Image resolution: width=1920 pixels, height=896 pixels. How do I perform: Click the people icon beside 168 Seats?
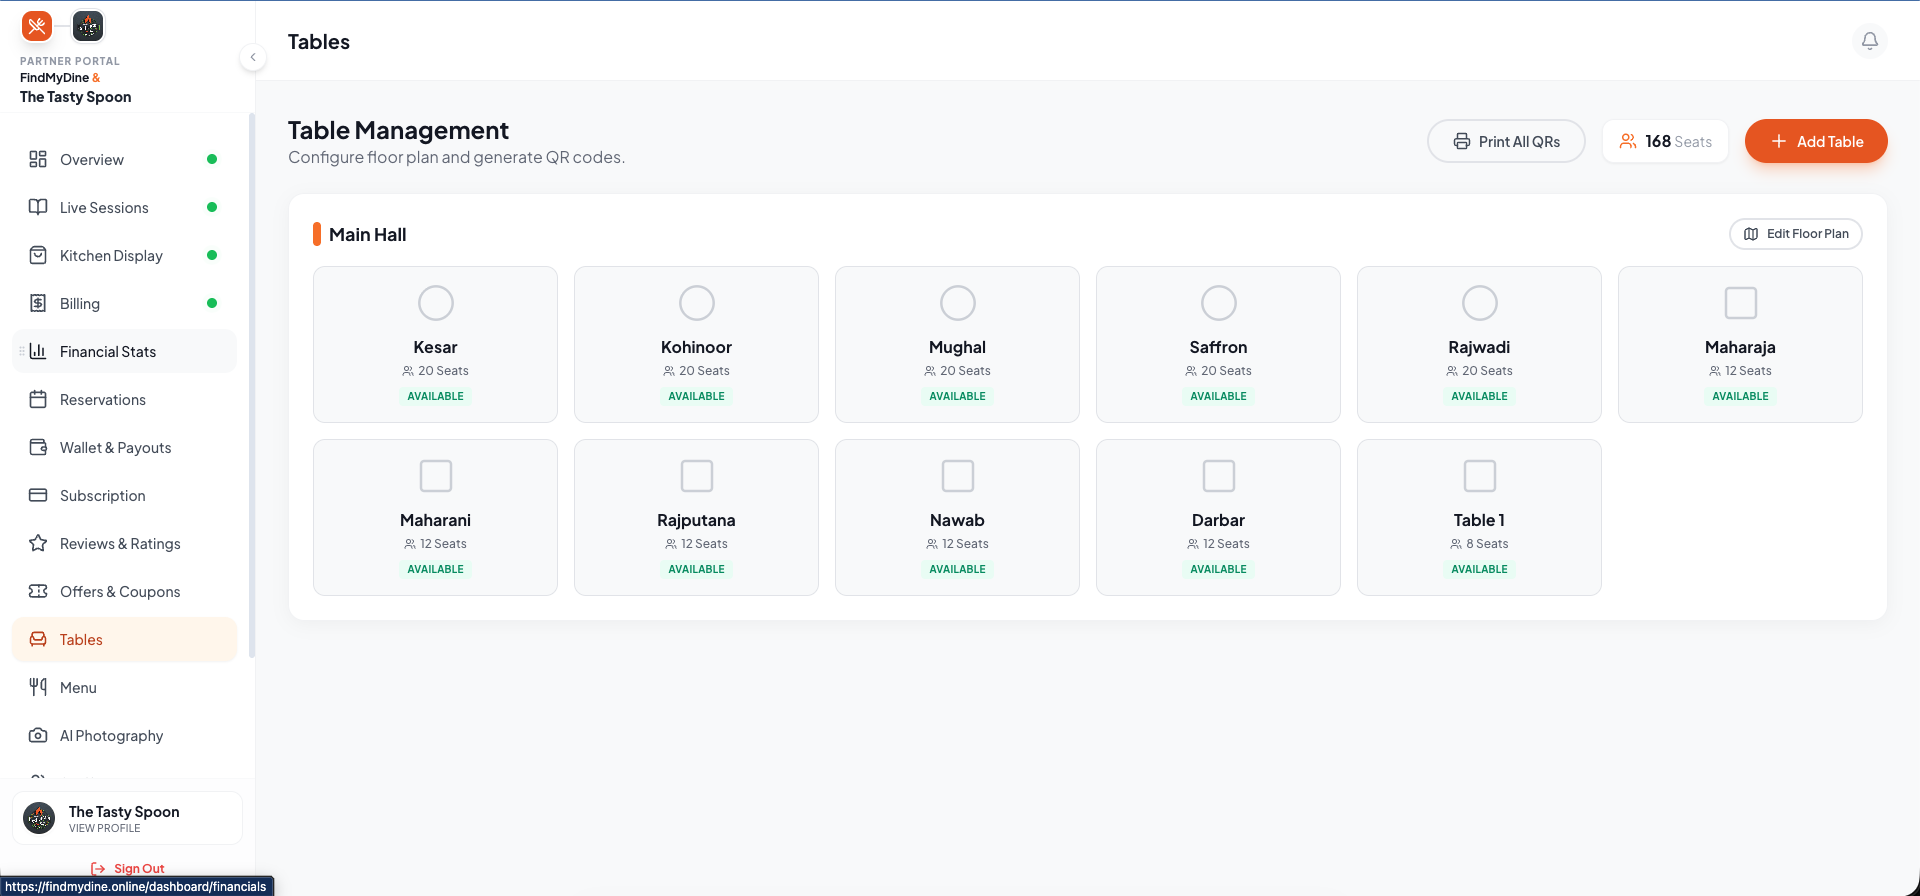pyautogui.click(x=1628, y=141)
